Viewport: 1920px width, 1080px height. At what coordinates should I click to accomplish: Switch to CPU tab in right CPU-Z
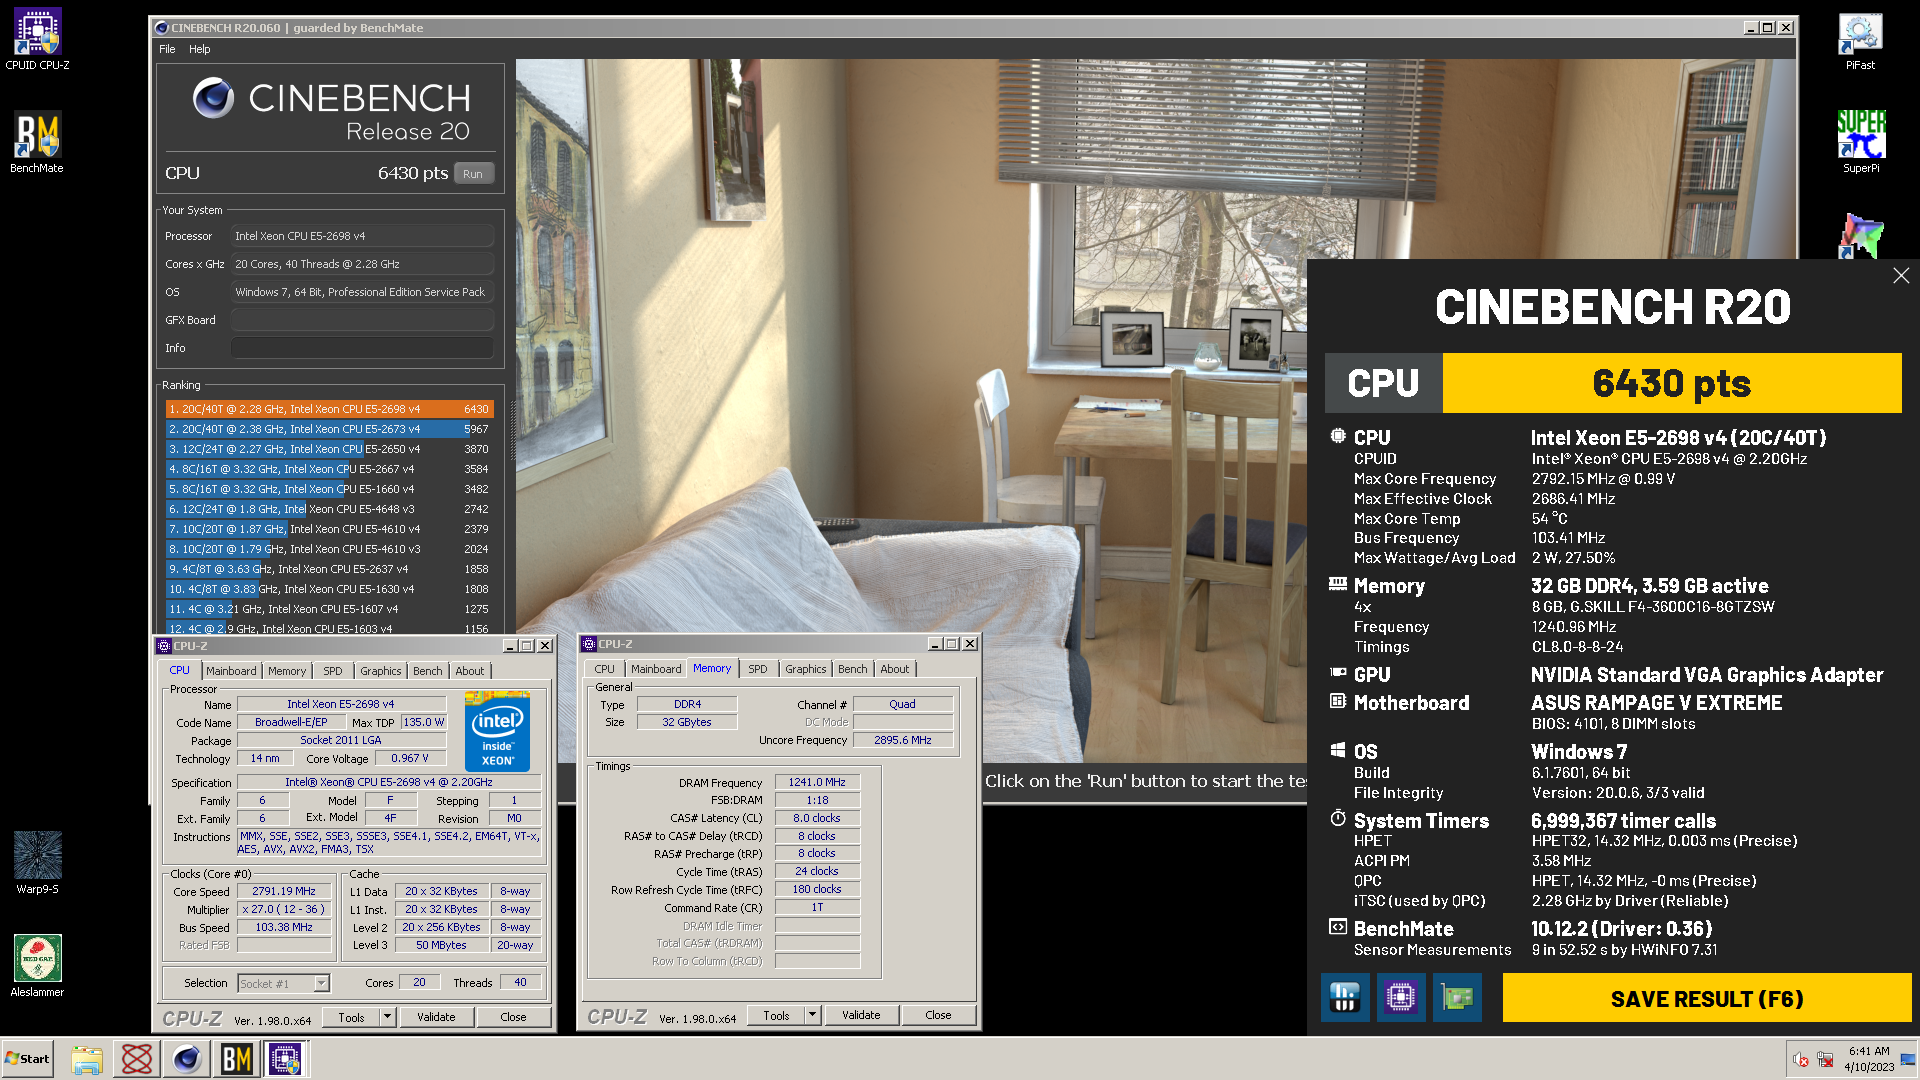(x=605, y=669)
